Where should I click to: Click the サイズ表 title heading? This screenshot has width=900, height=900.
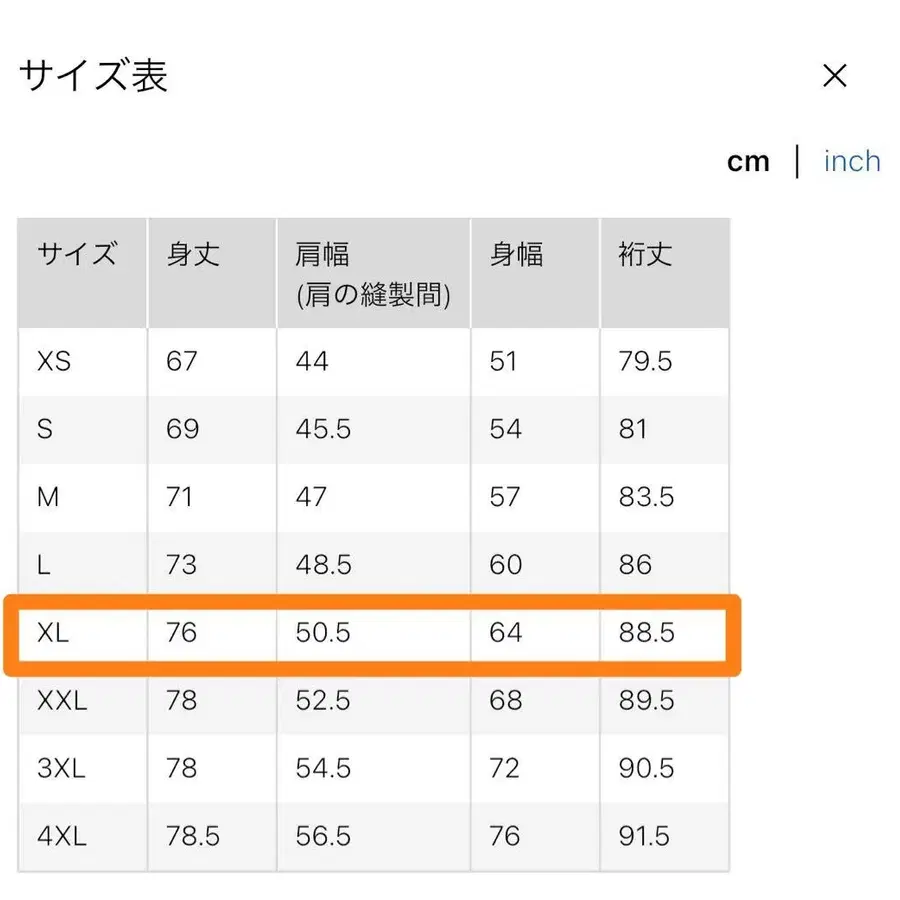[92, 75]
